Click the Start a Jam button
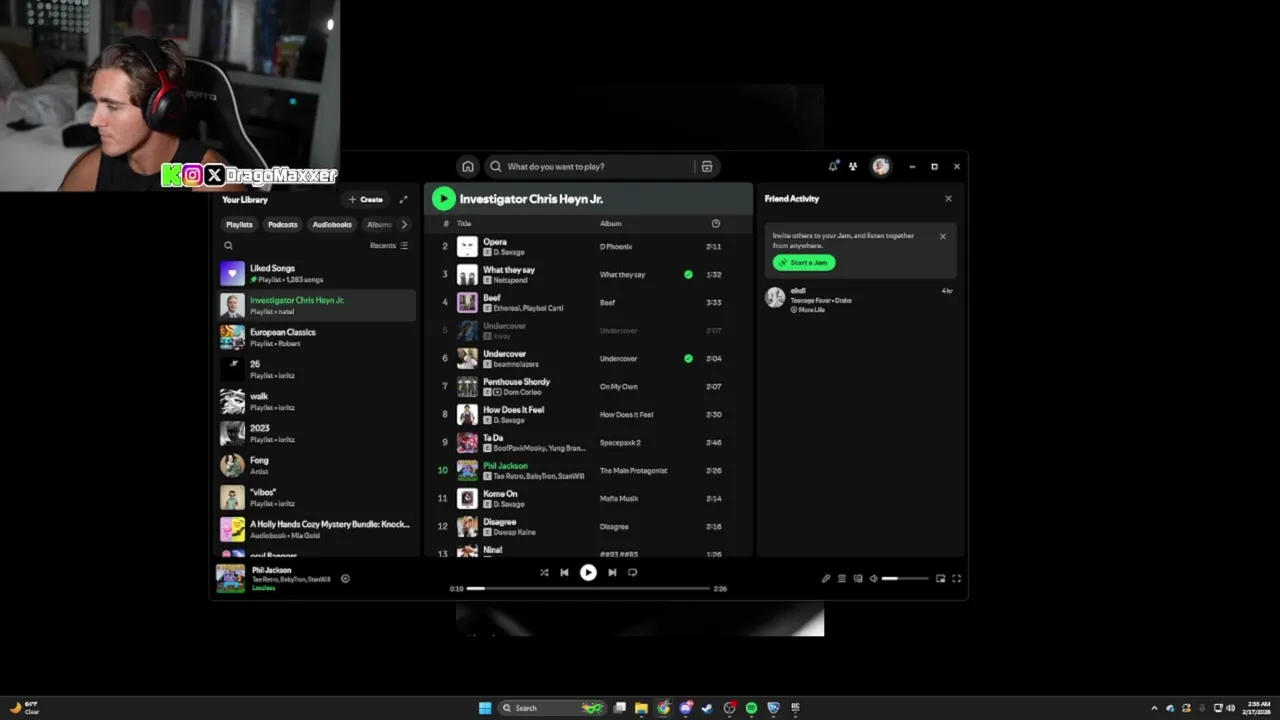This screenshot has width=1280, height=720. point(804,262)
